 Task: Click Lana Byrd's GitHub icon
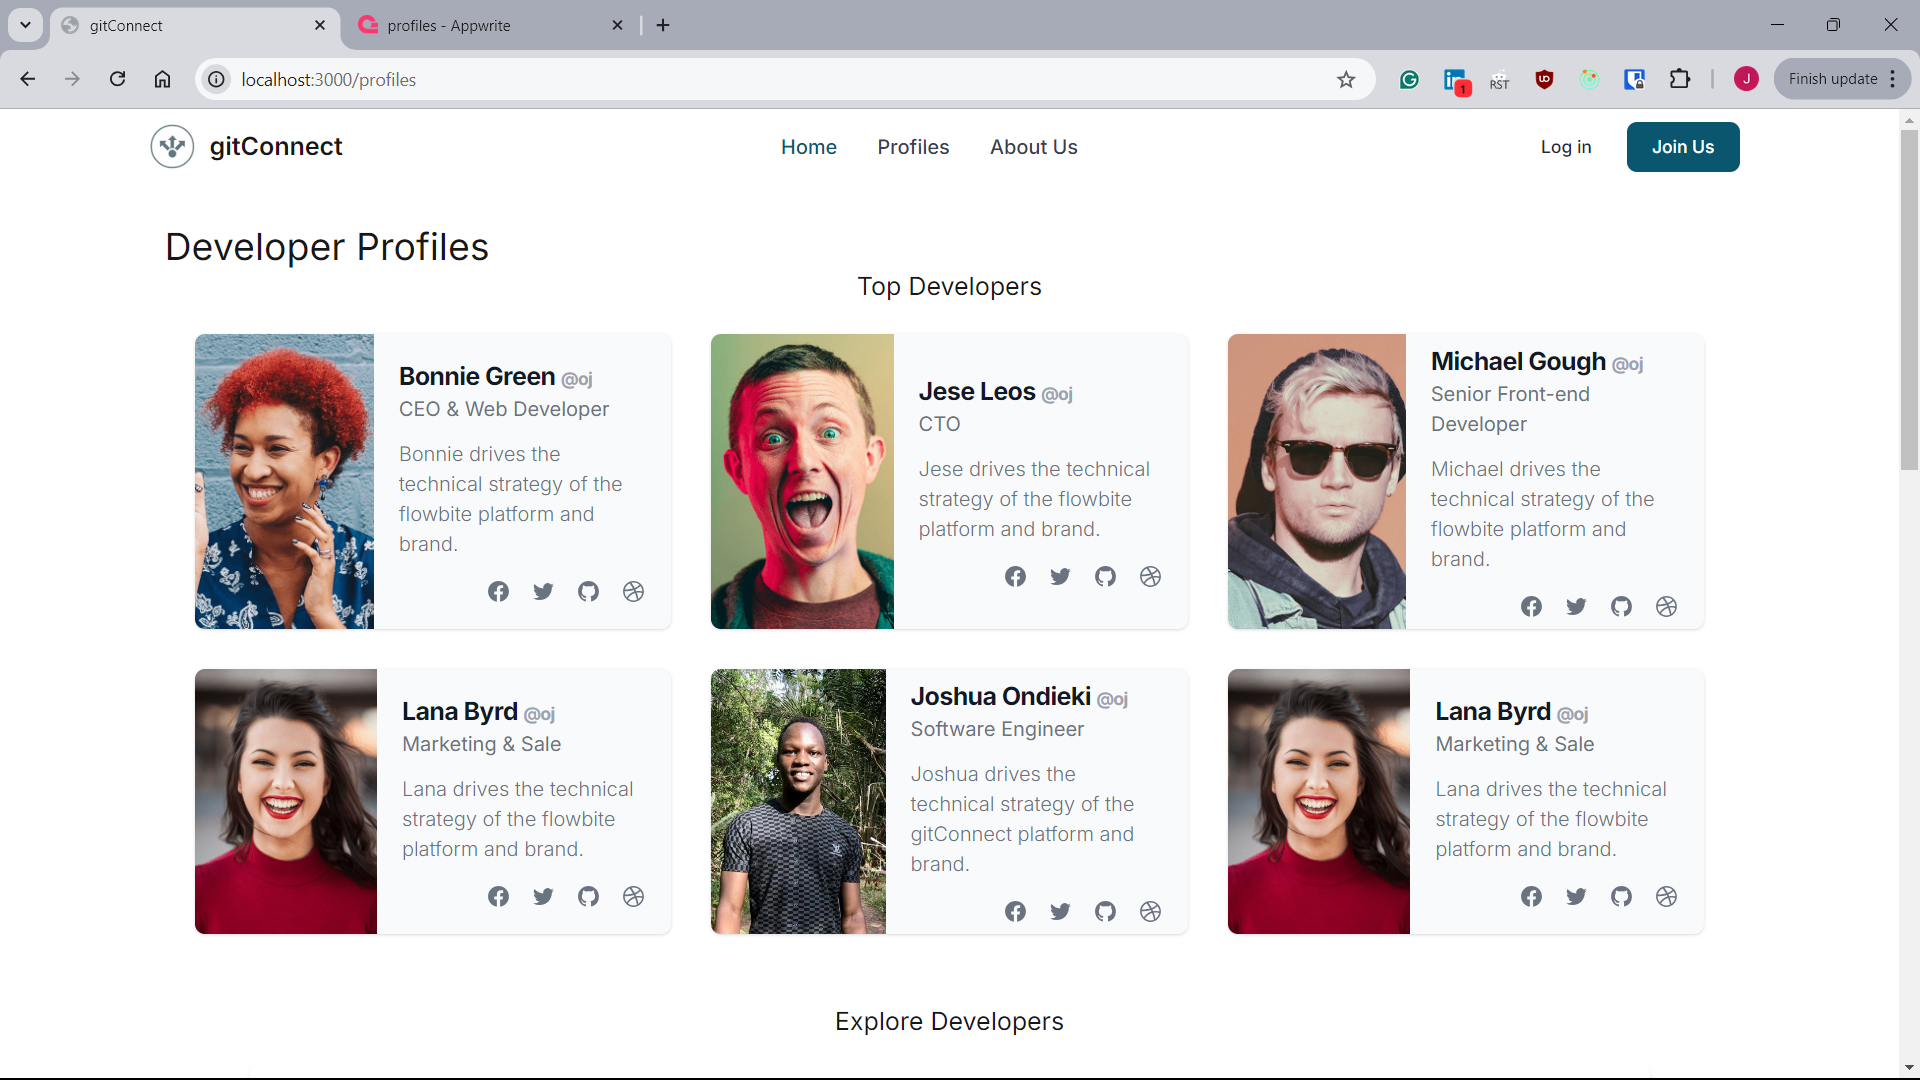point(588,895)
